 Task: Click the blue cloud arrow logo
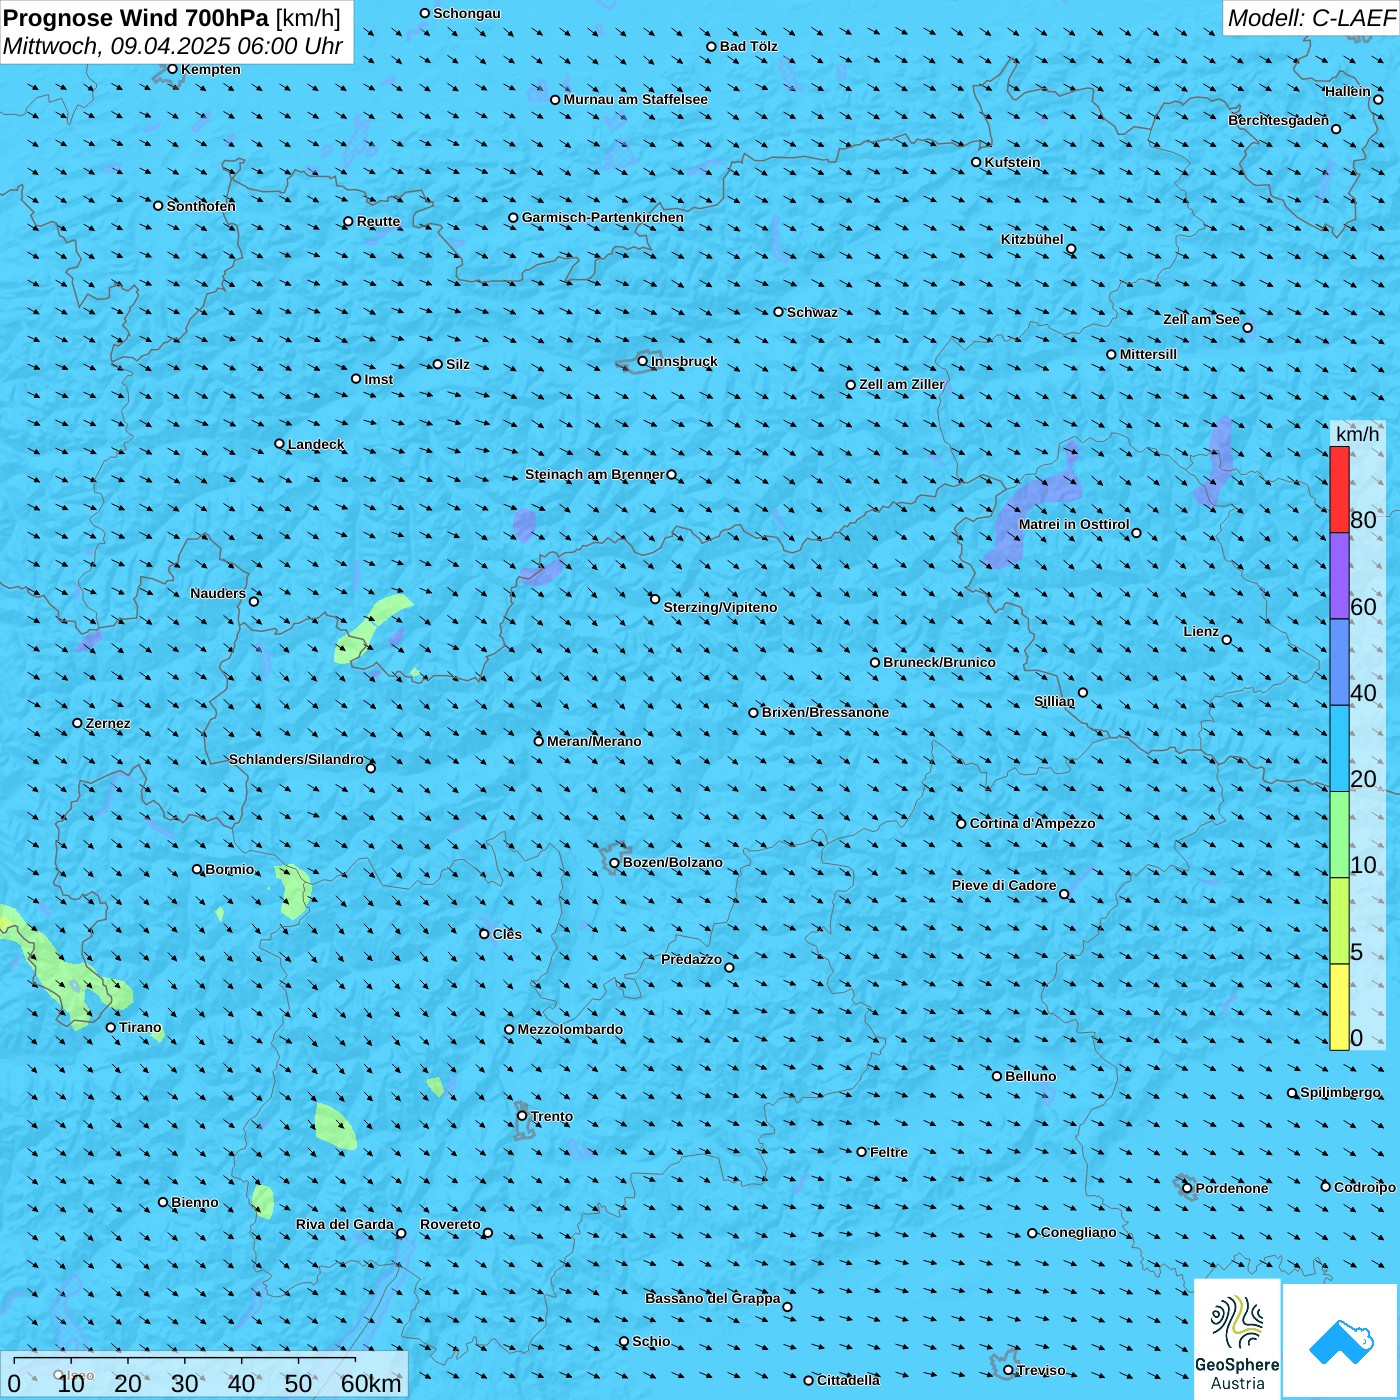pos(1341,1342)
